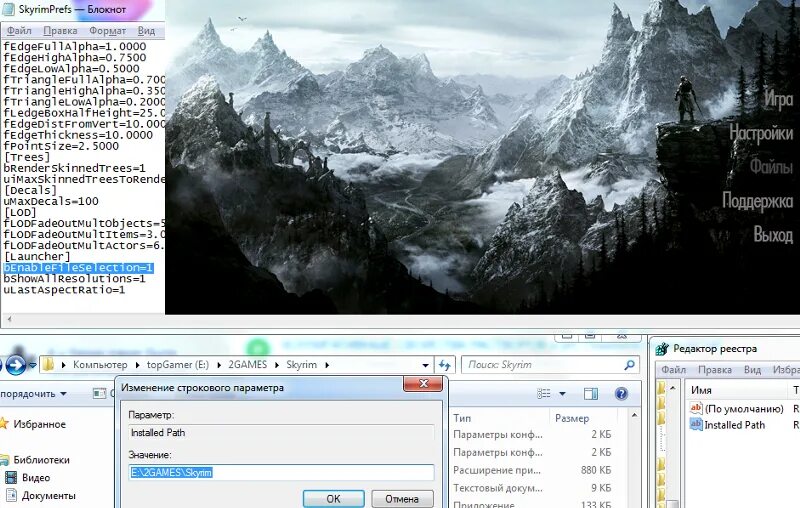Close the Изменение строкового параметра dialog
The width and height of the screenshot is (800, 508).
coord(423,384)
